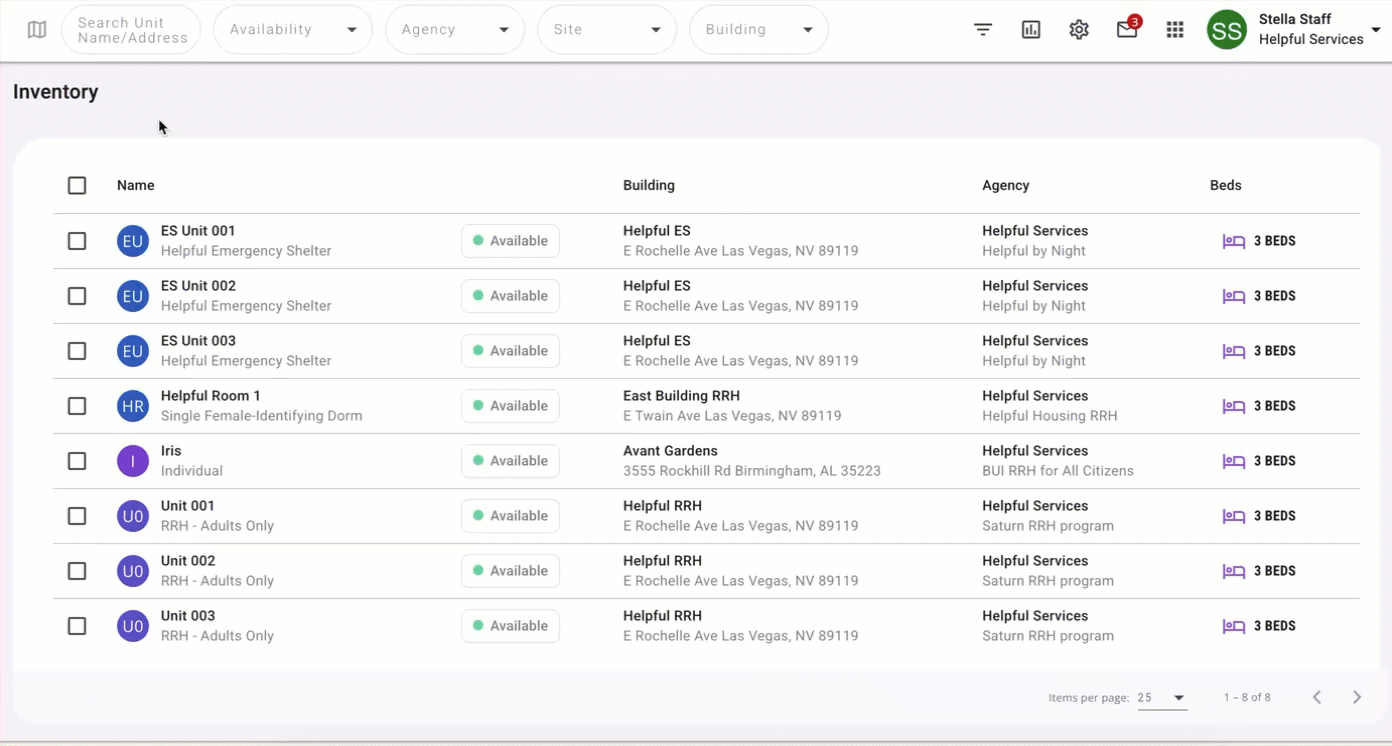This screenshot has width=1392, height=746.
Task: Change the items per page dropdown
Action: pyautogui.click(x=1162, y=698)
